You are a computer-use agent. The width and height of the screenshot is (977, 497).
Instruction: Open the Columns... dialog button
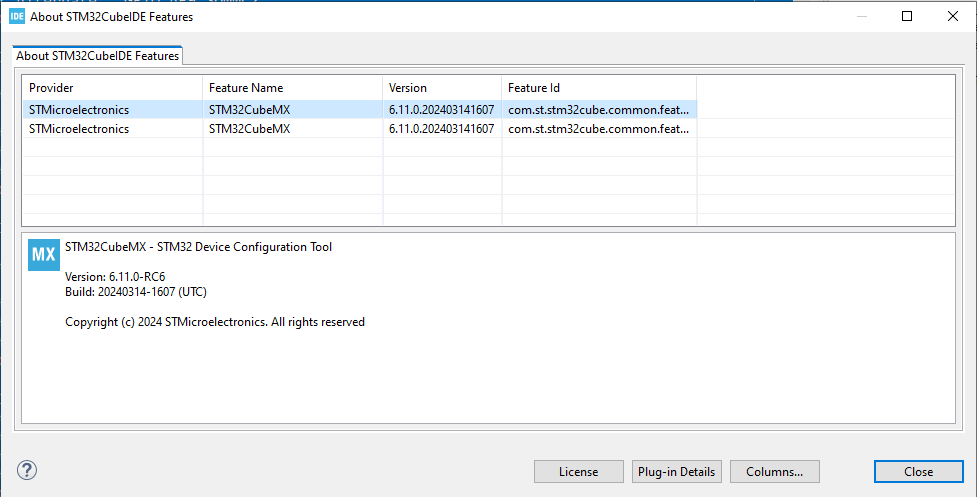774,471
